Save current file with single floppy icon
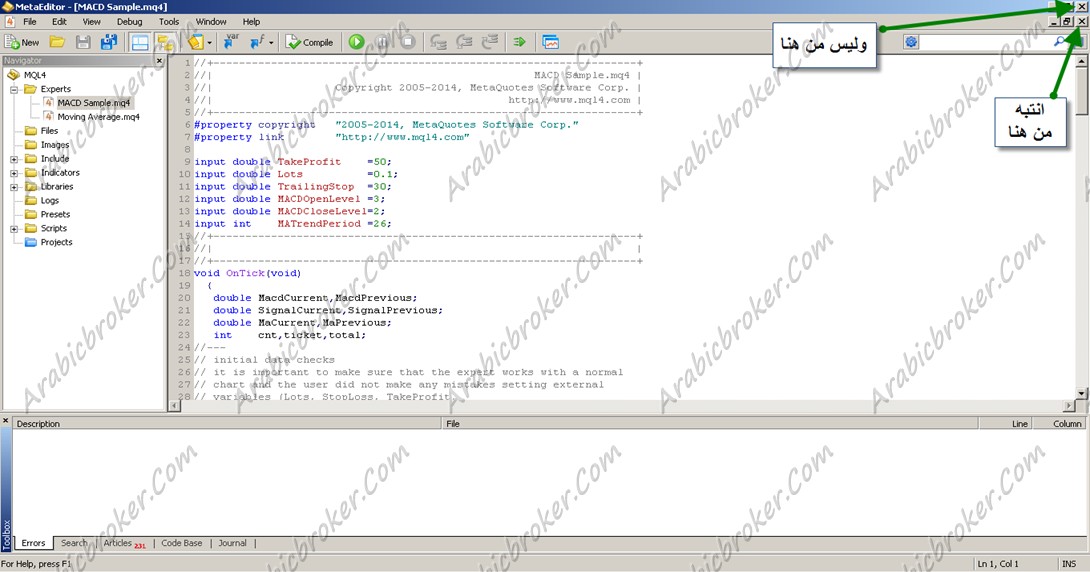 tap(83, 42)
